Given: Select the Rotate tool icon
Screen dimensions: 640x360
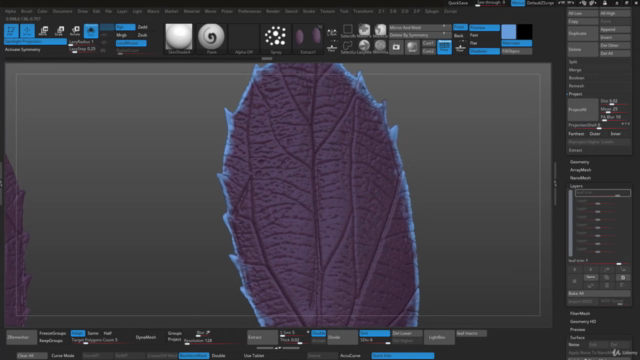Looking at the screenshot, I should tap(75, 31).
